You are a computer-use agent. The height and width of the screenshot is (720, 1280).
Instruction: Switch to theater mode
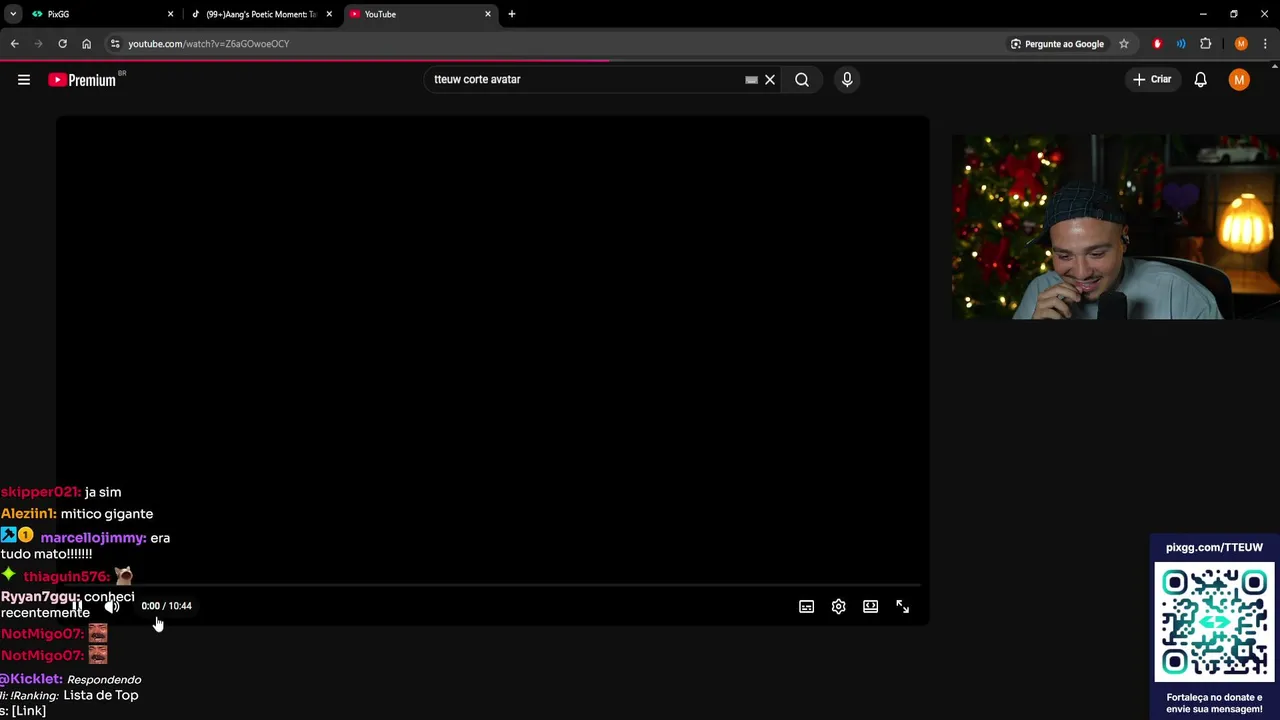pyautogui.click(x=871, y=606)
